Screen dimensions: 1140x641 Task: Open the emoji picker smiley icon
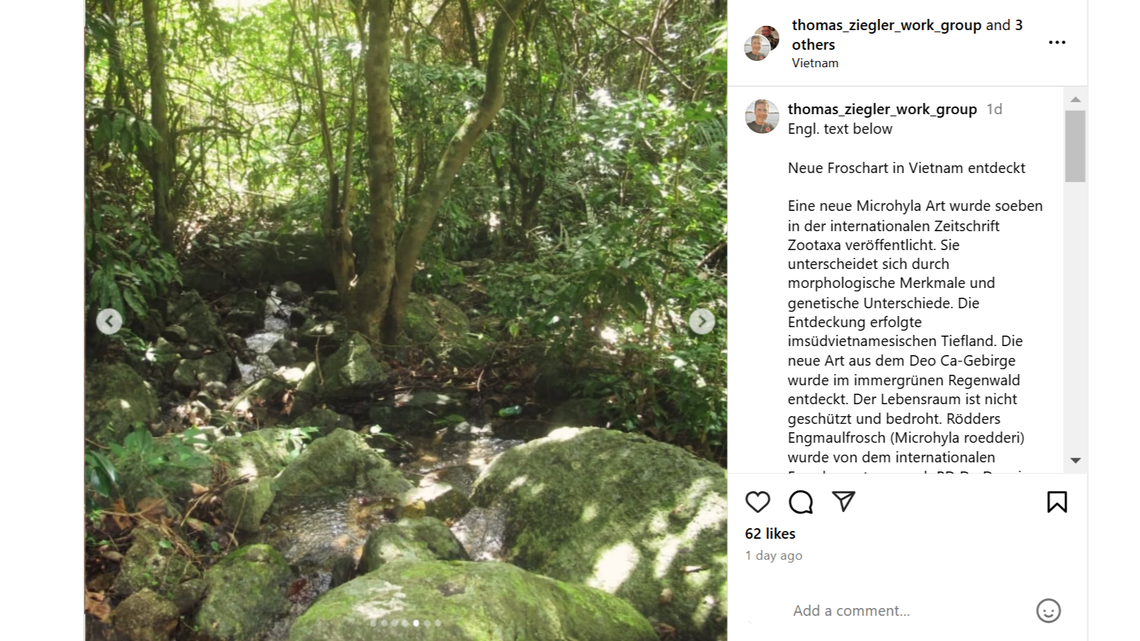click(x=1048, y=610)
